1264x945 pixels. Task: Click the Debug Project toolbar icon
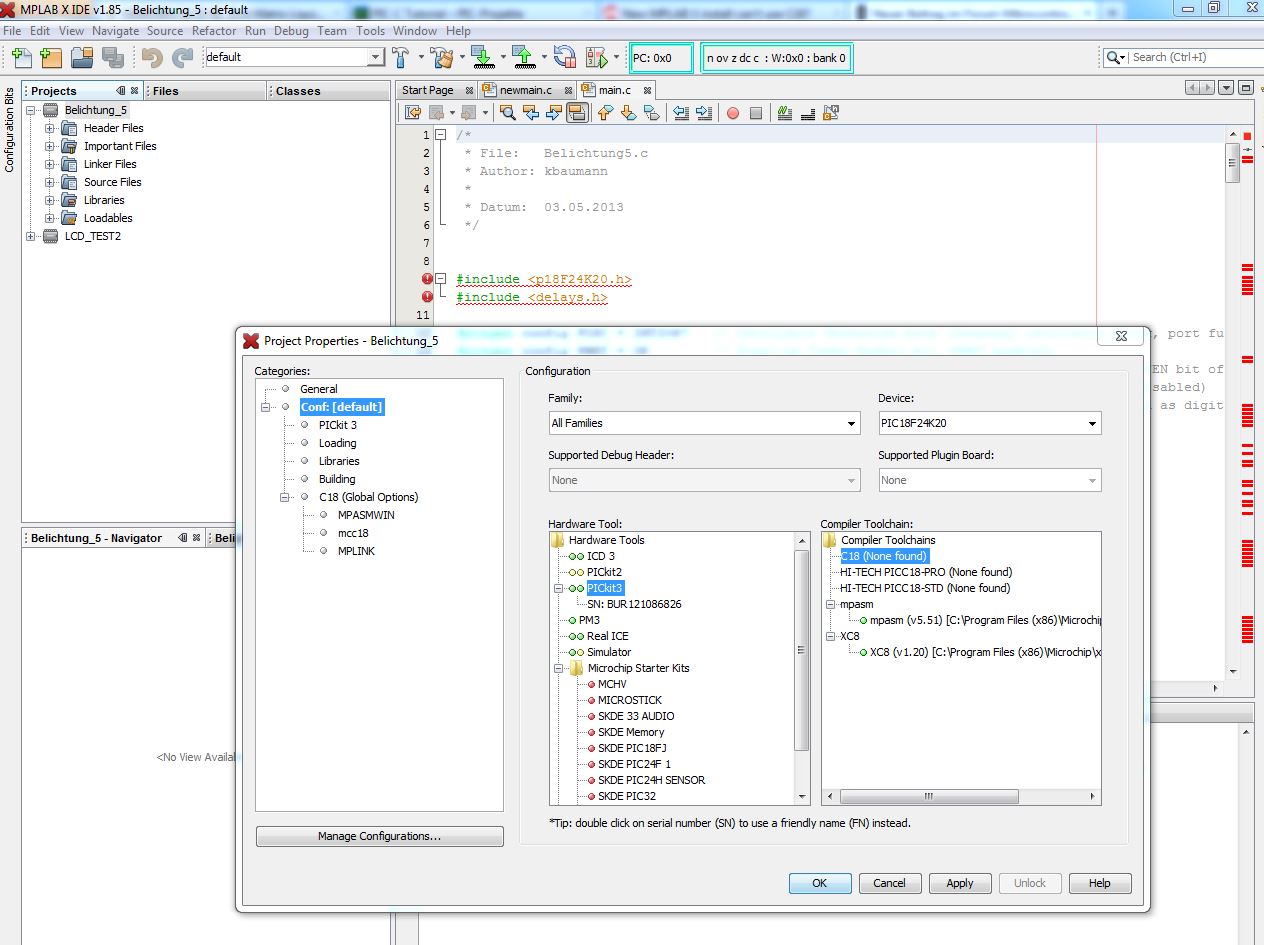(x=597, y=57)
